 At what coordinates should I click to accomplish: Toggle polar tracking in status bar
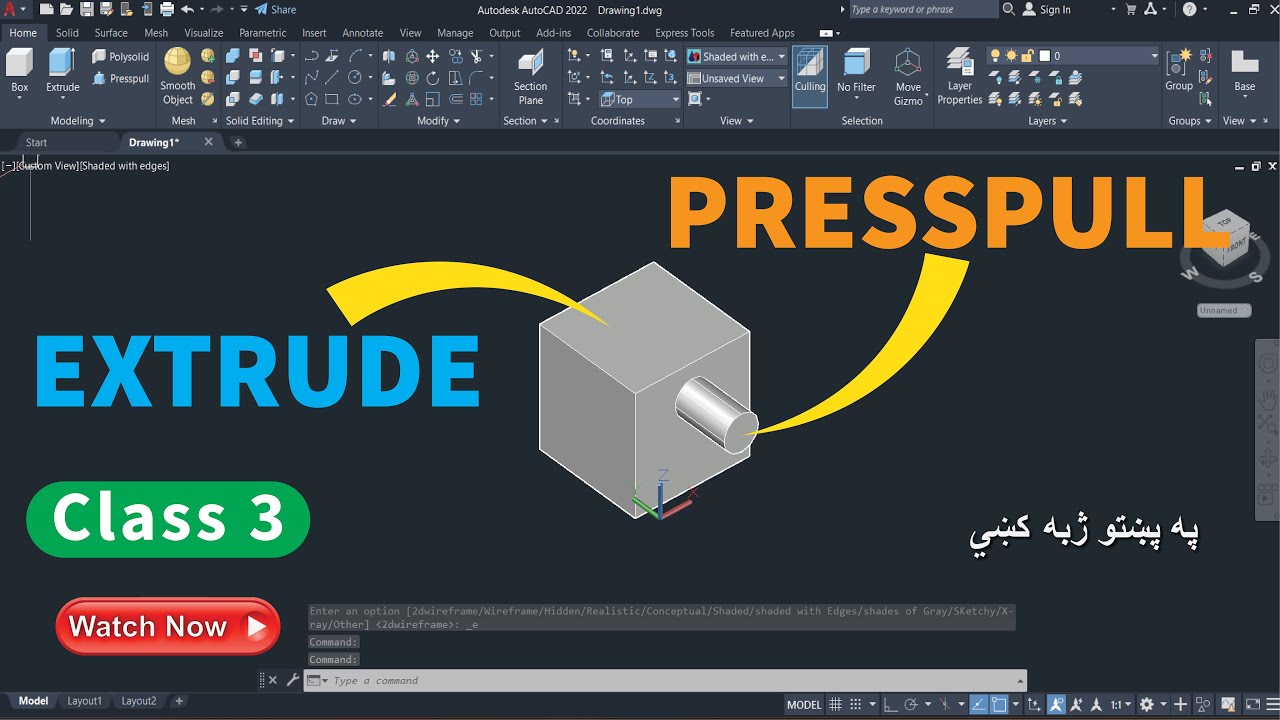pyautogui.click(x=912, y=704)
